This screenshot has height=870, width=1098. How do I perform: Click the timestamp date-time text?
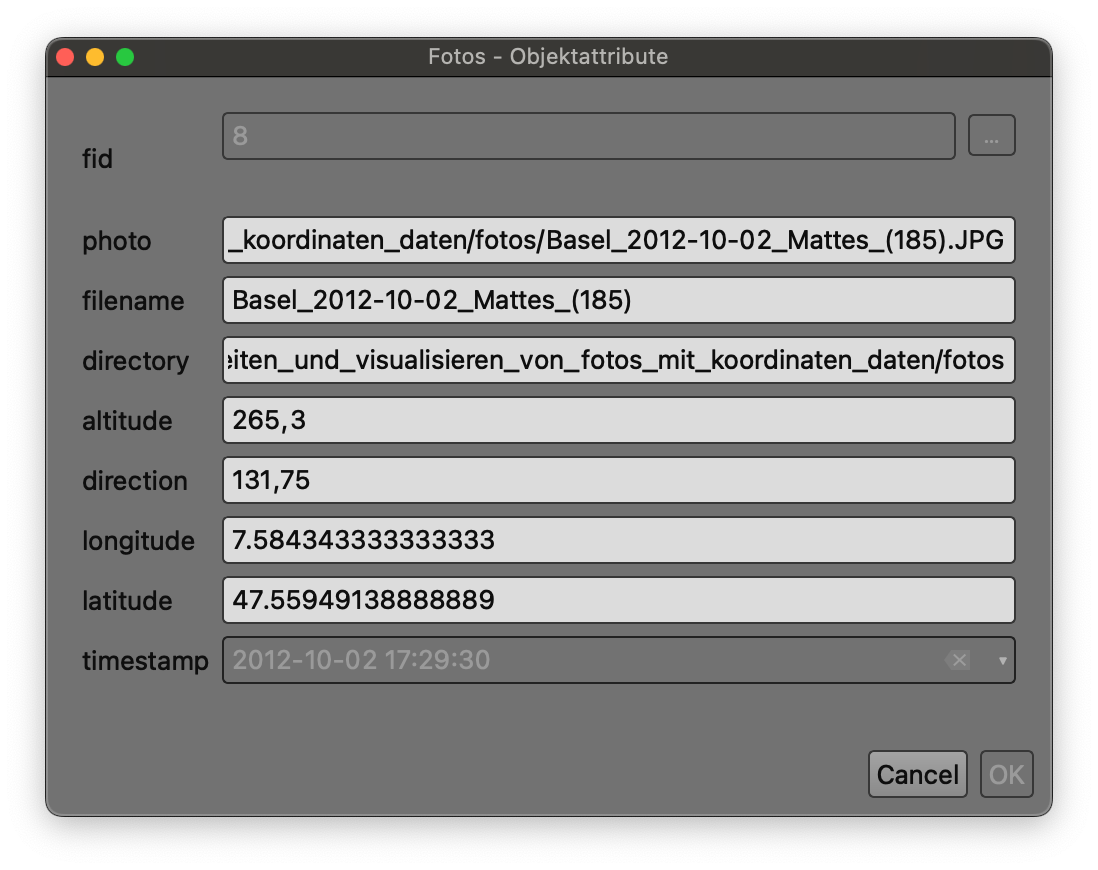click(362, 660)
